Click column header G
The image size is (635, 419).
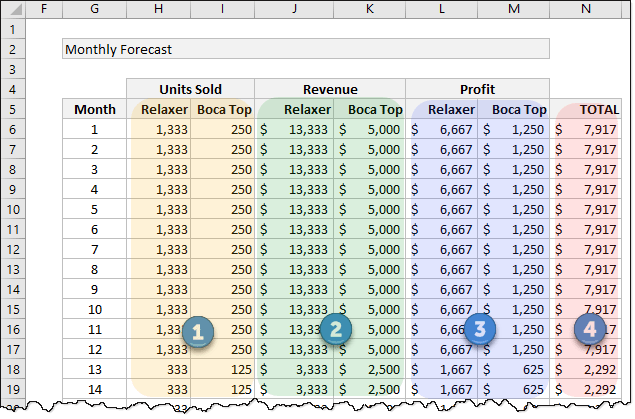click(x=94, y=9)
